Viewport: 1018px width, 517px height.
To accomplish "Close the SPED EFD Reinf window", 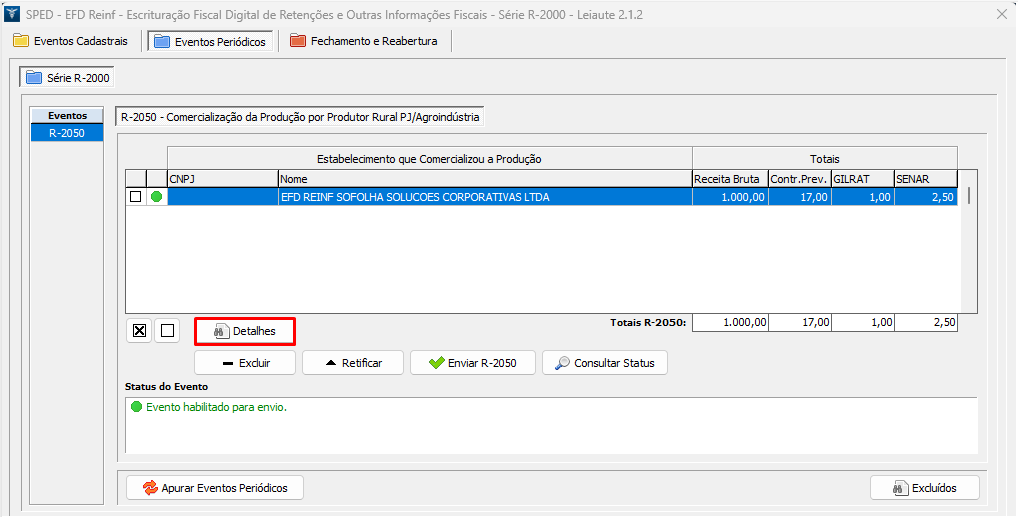I will click(1001, 14).
